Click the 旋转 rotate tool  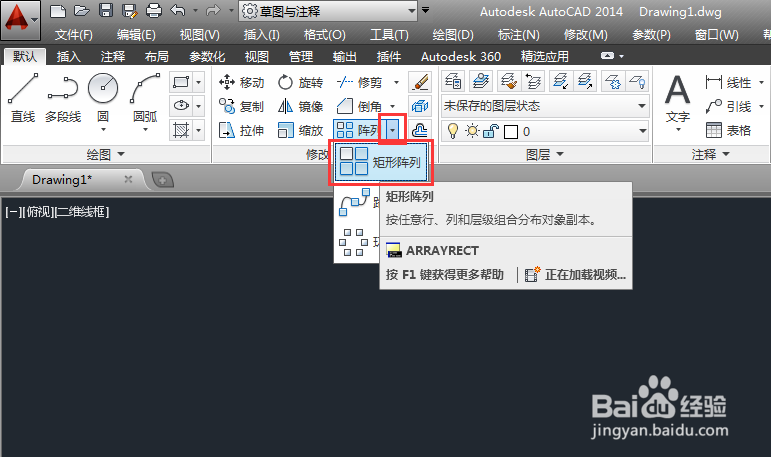pos(300,82)
